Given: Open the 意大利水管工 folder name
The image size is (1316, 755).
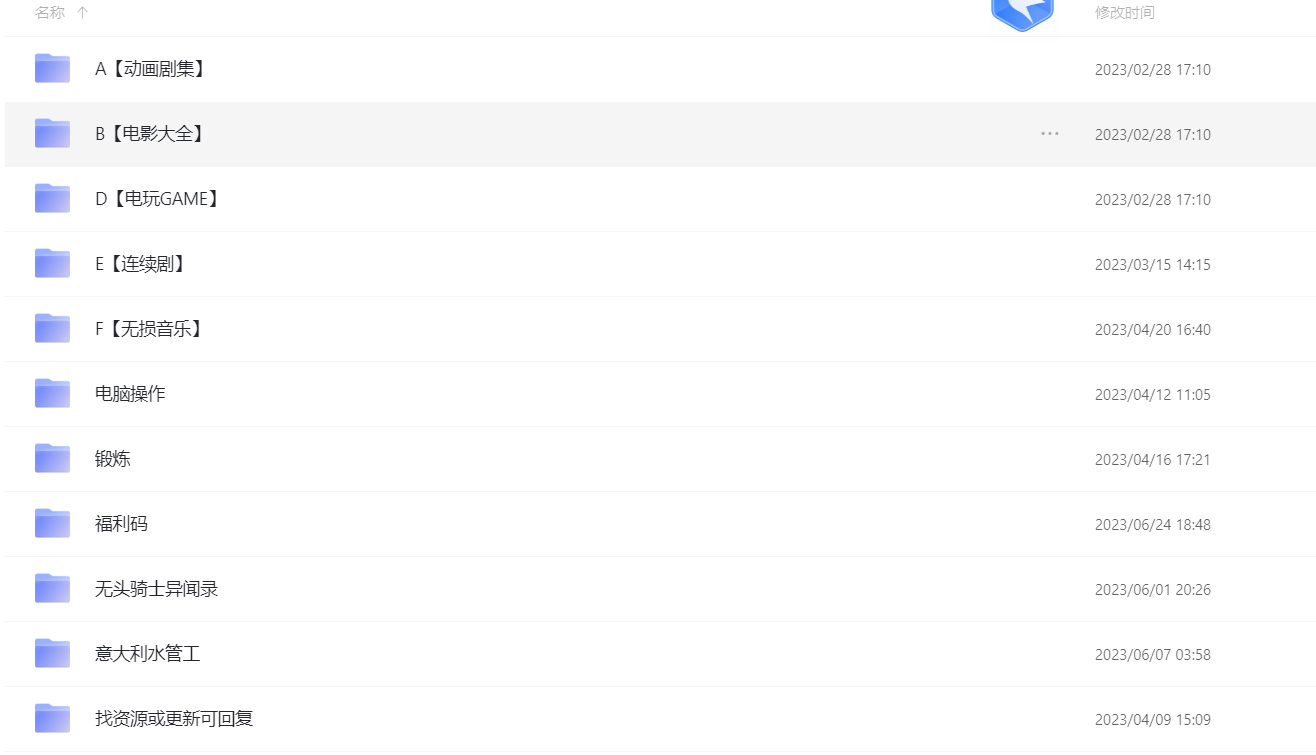Looking at the screenshot, I should pyautogui.click(x=147, y=654).
